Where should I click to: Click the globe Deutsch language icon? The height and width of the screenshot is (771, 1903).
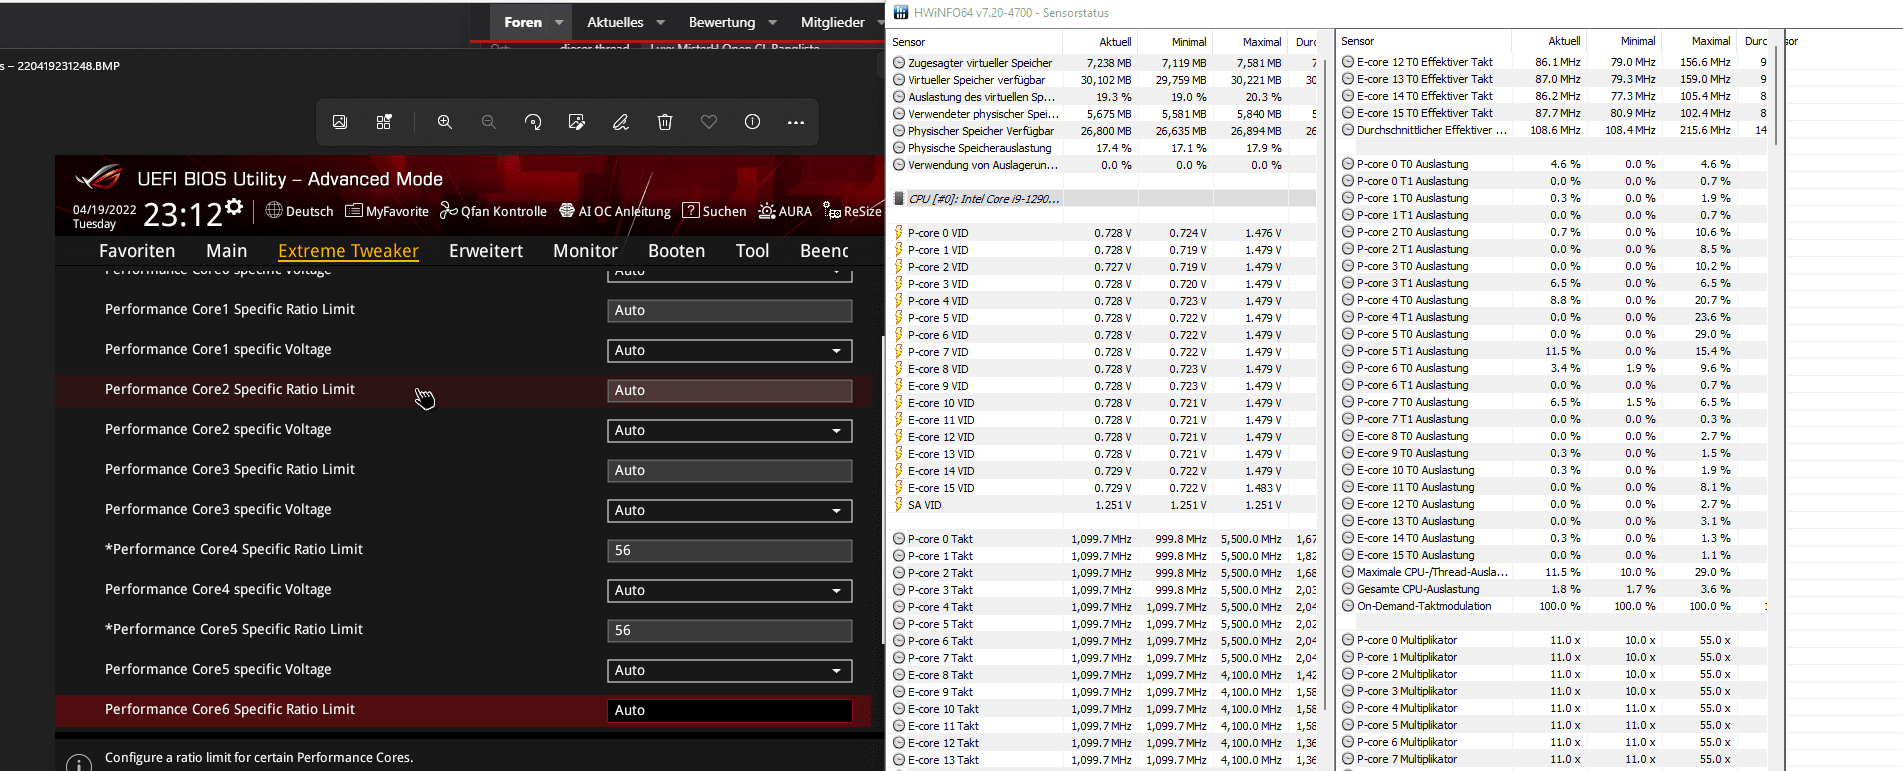[x=274, y=210]
